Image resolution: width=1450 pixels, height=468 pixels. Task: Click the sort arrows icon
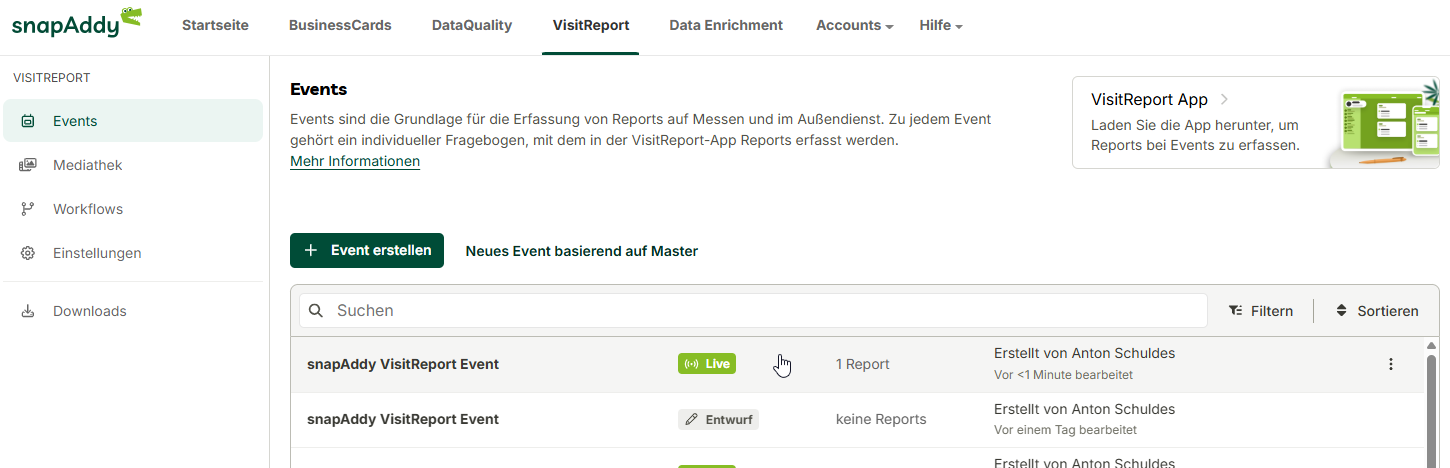click(1342, 311)
